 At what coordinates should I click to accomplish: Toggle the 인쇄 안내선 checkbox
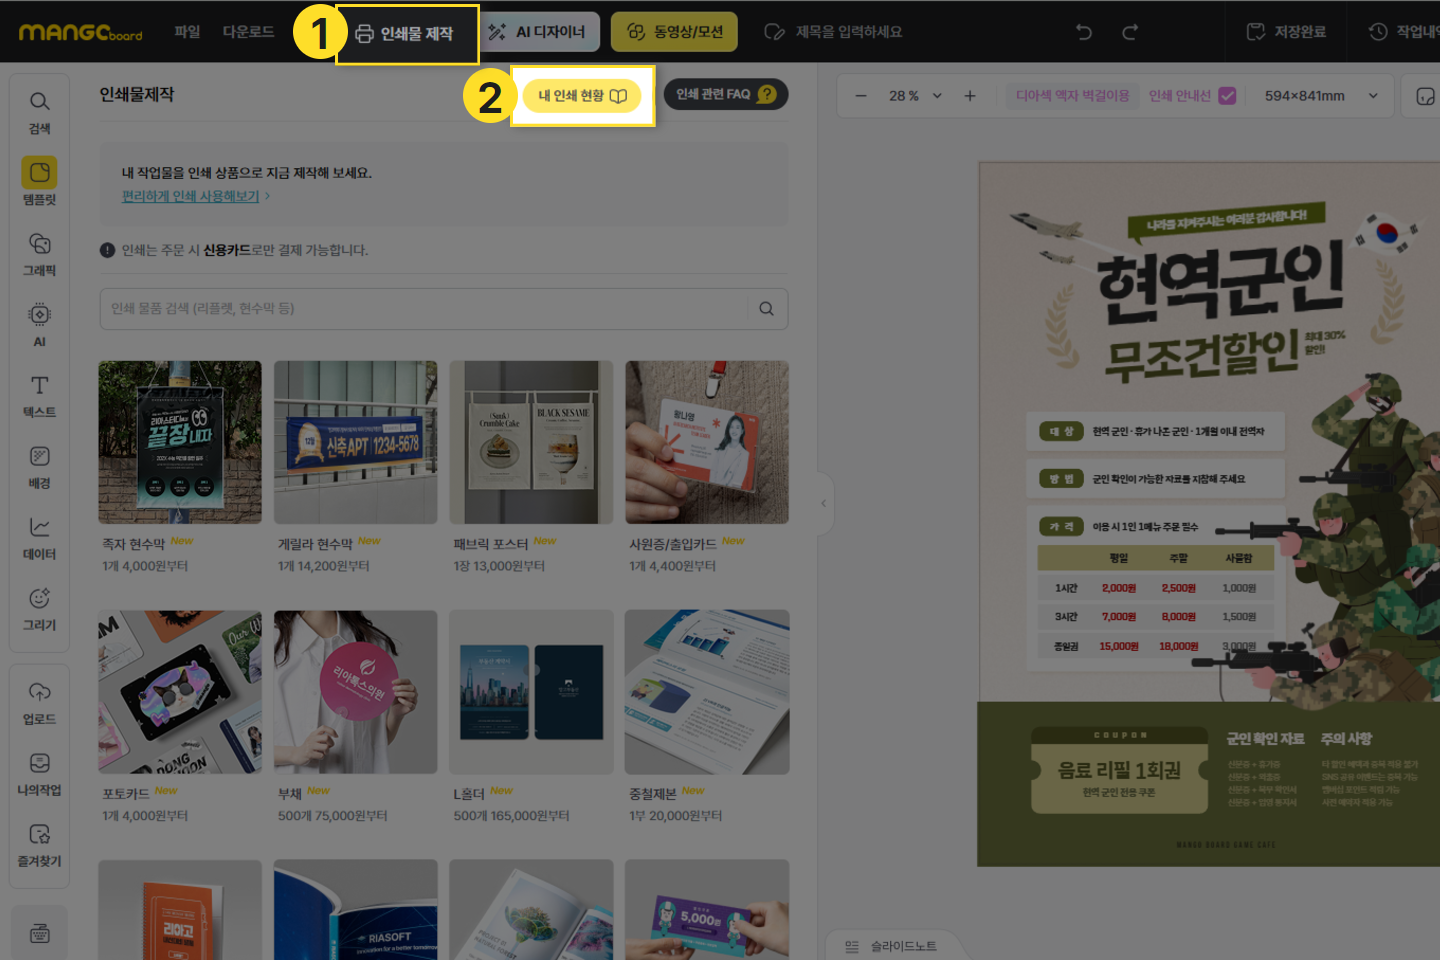(1227, 96)
